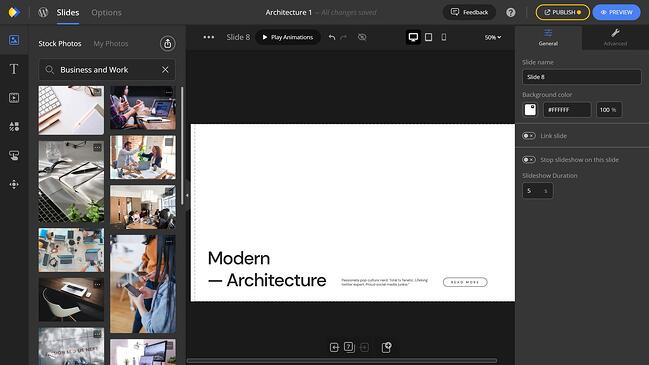Open the Options tab
649x365 pixels.
click(x=106, y=12)
